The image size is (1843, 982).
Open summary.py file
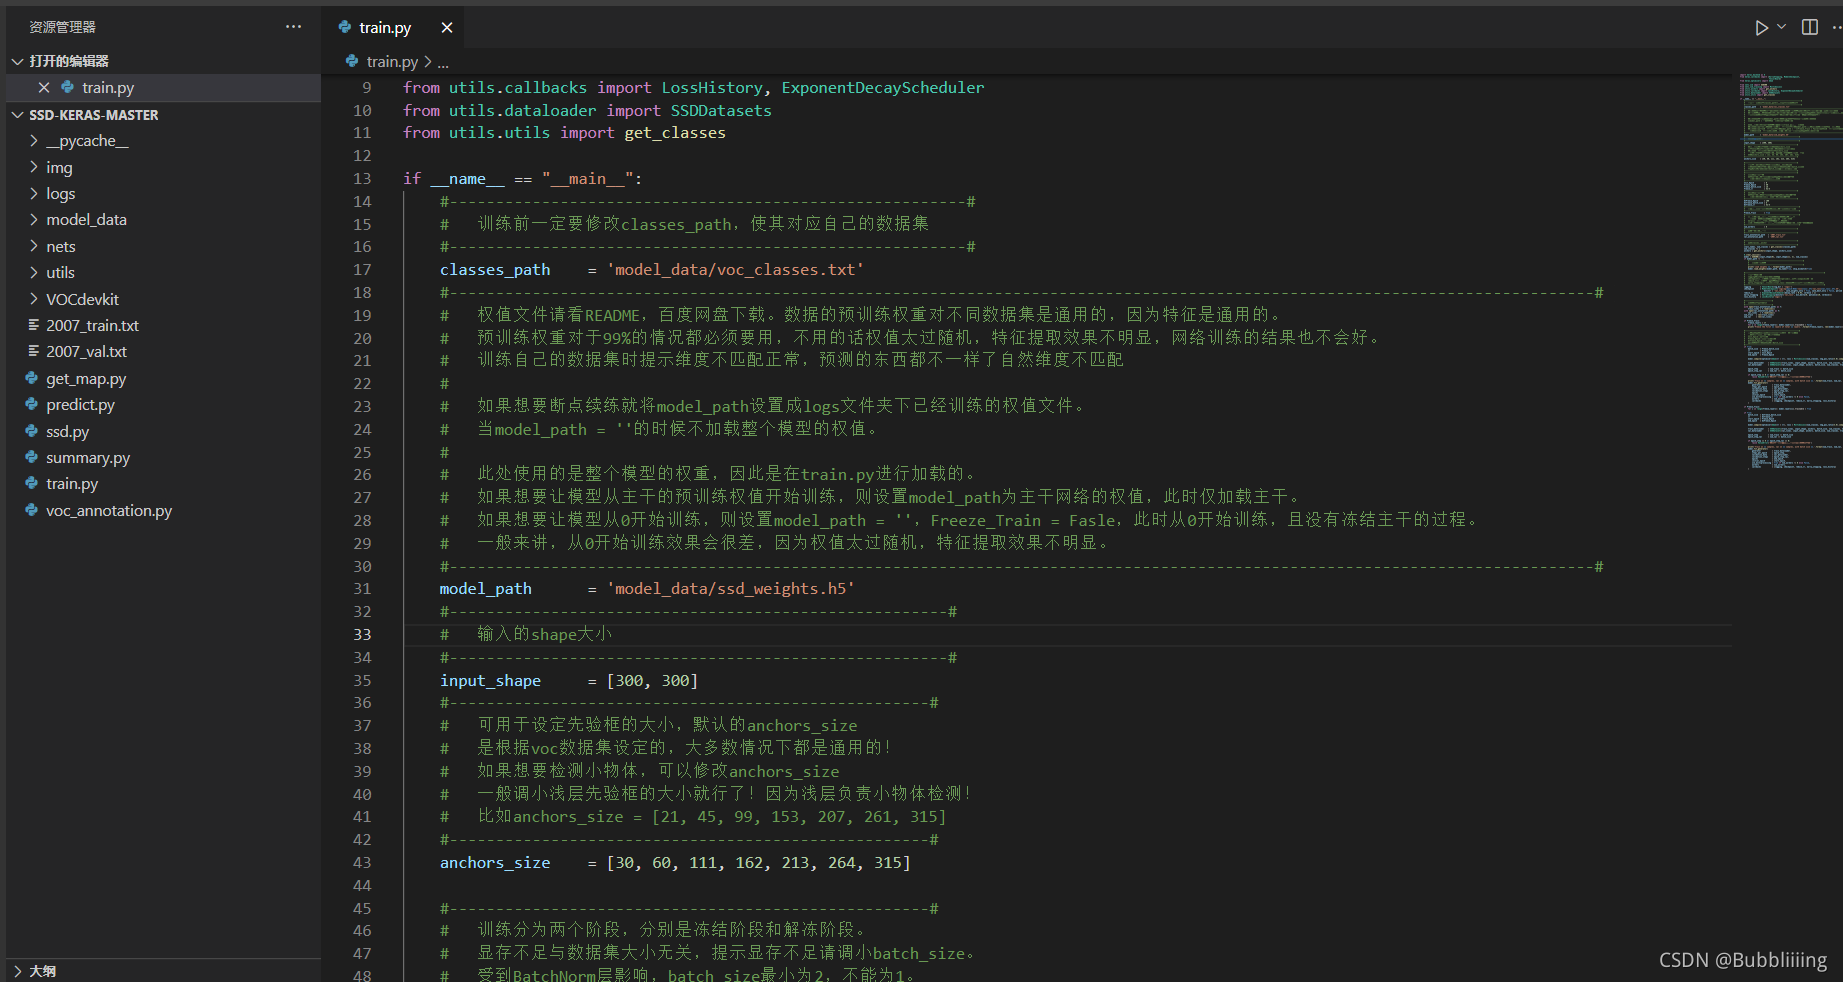coord(163,457)
